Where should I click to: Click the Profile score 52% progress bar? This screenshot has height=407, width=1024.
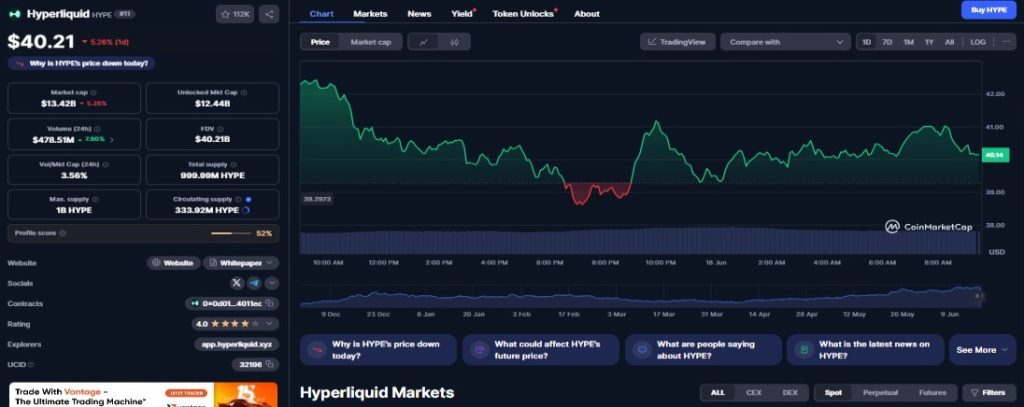point(231,233)
